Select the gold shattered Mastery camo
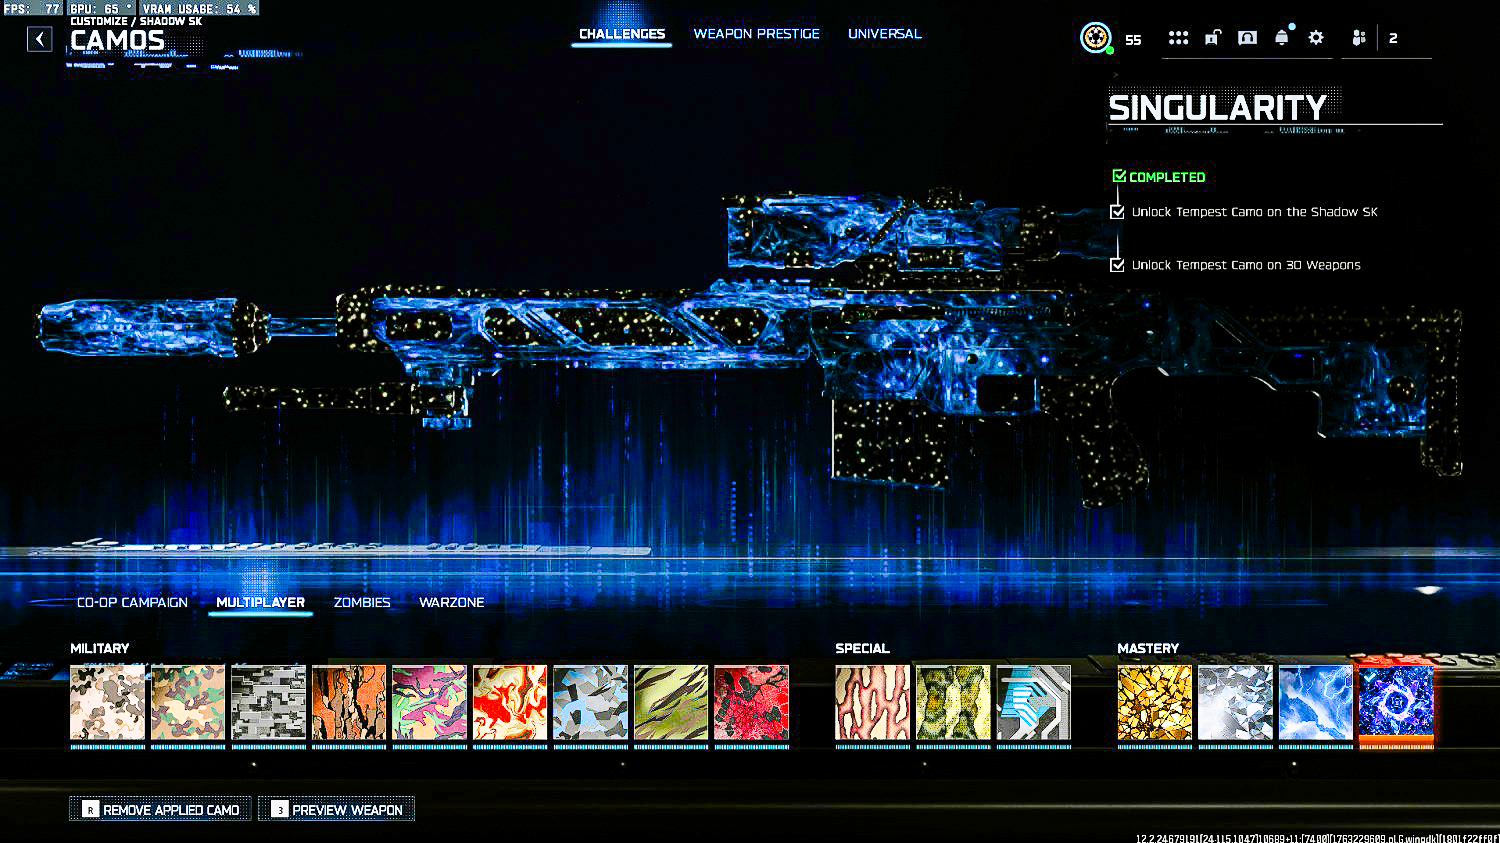Image resolution: width=1500 pixels, height=843 pixels. [x=1155, y=703]
